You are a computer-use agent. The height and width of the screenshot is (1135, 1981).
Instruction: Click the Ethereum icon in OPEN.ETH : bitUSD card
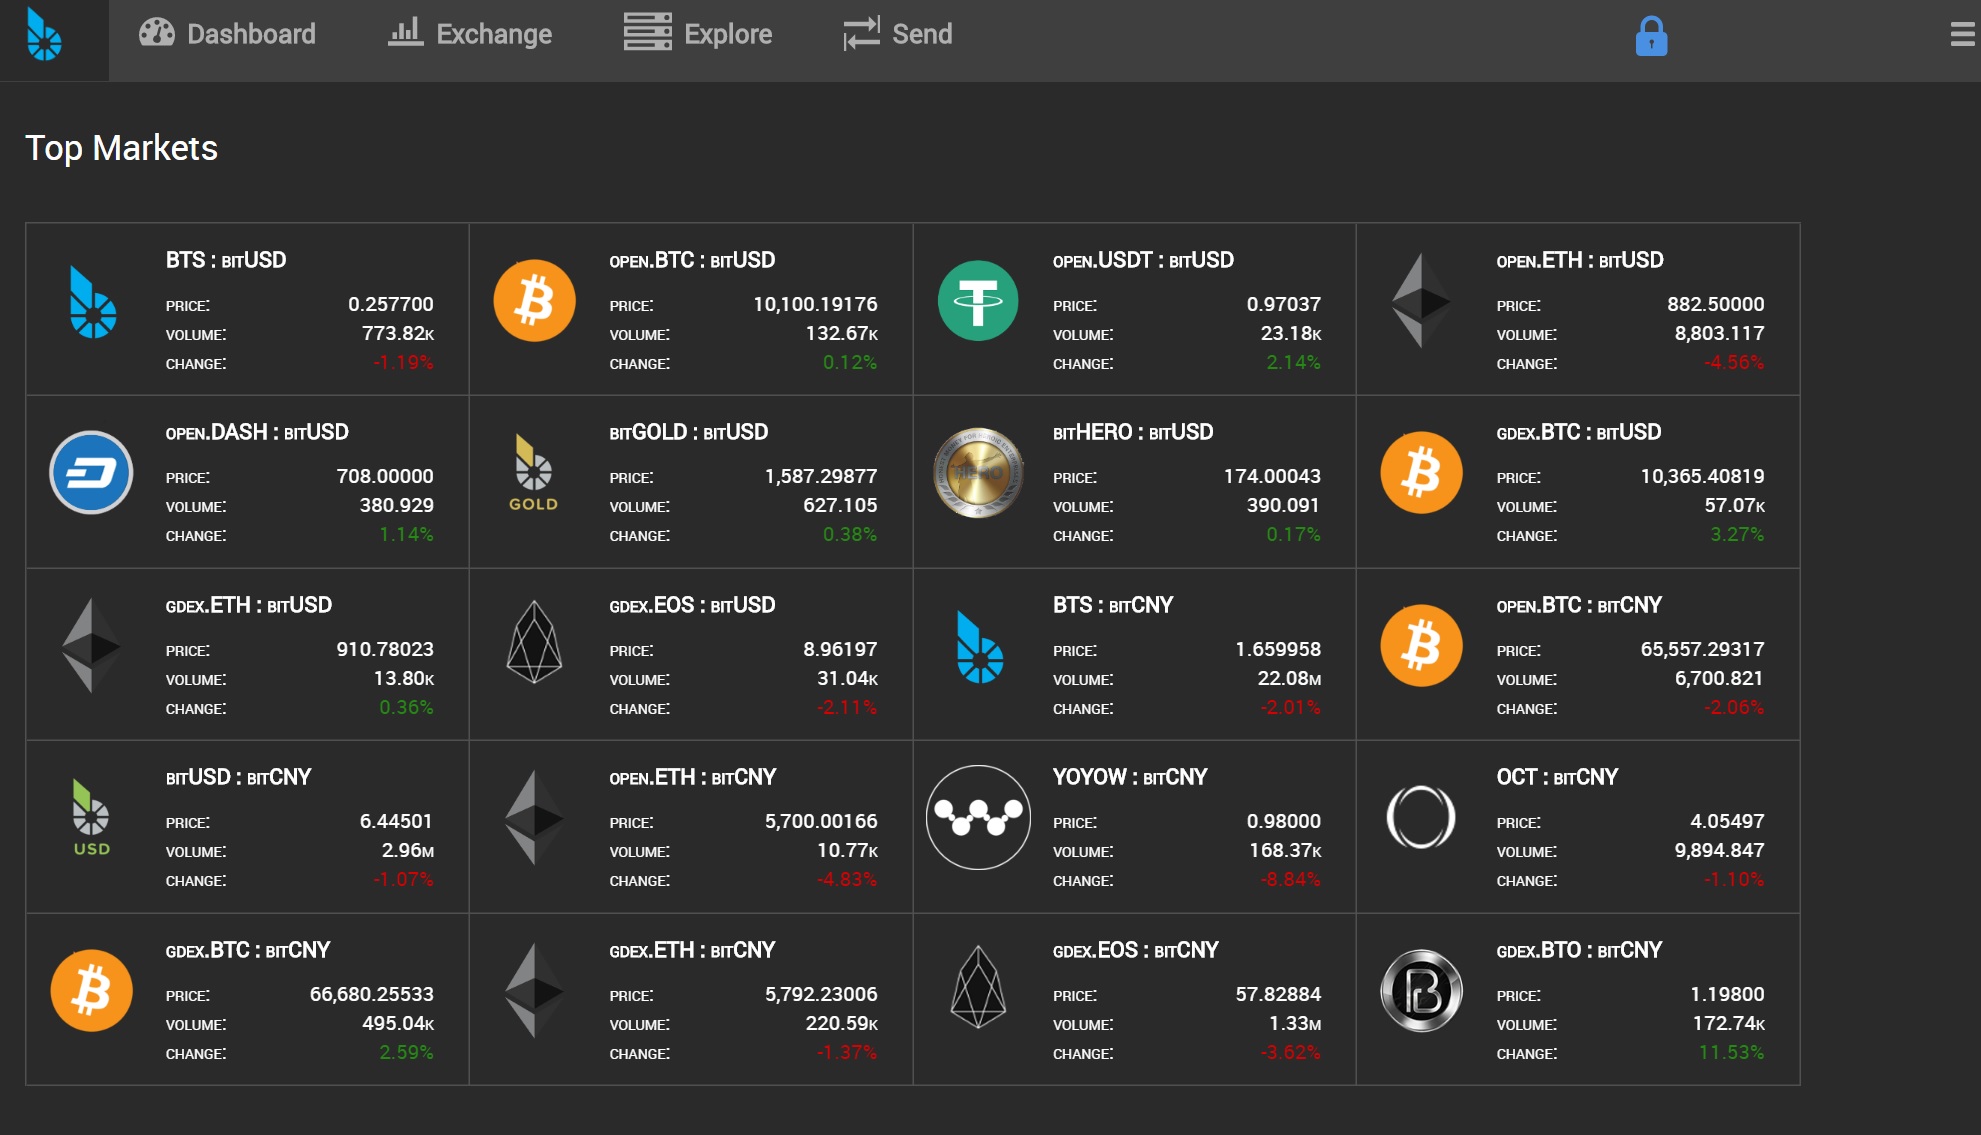(x=1421, y=300)
